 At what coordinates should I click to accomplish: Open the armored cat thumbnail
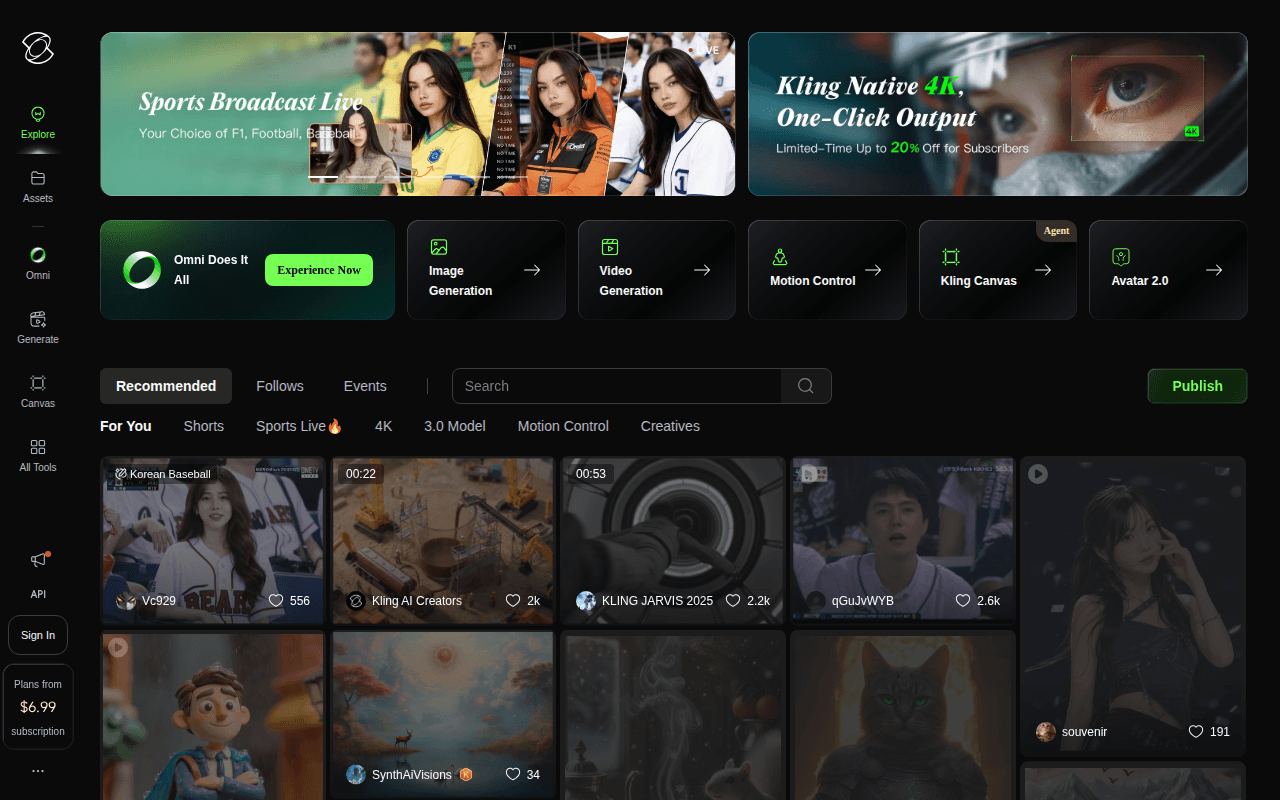pyautogui.click(x=903, y=715)
